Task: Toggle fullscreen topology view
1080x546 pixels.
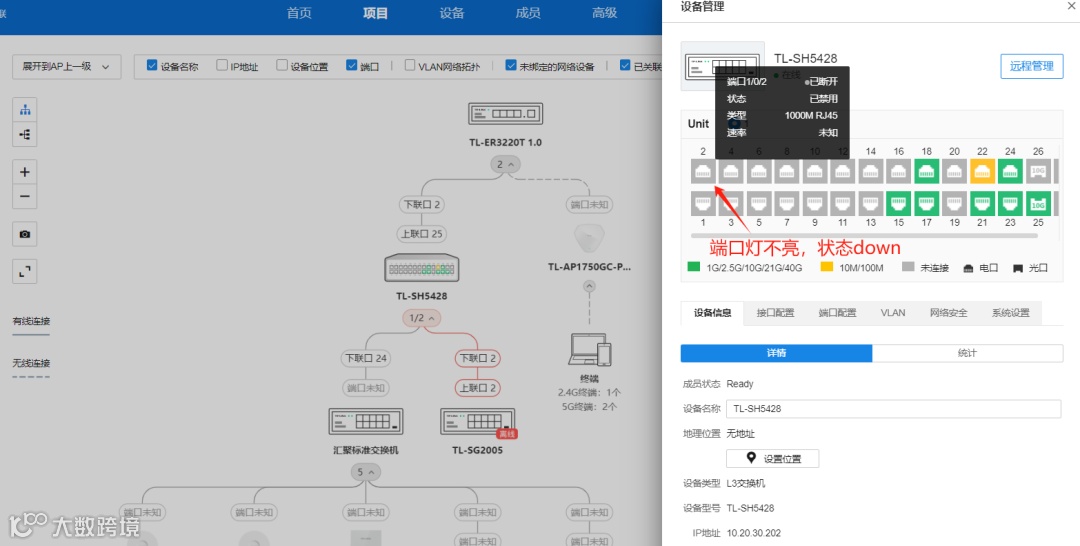Action: (25, 272)
